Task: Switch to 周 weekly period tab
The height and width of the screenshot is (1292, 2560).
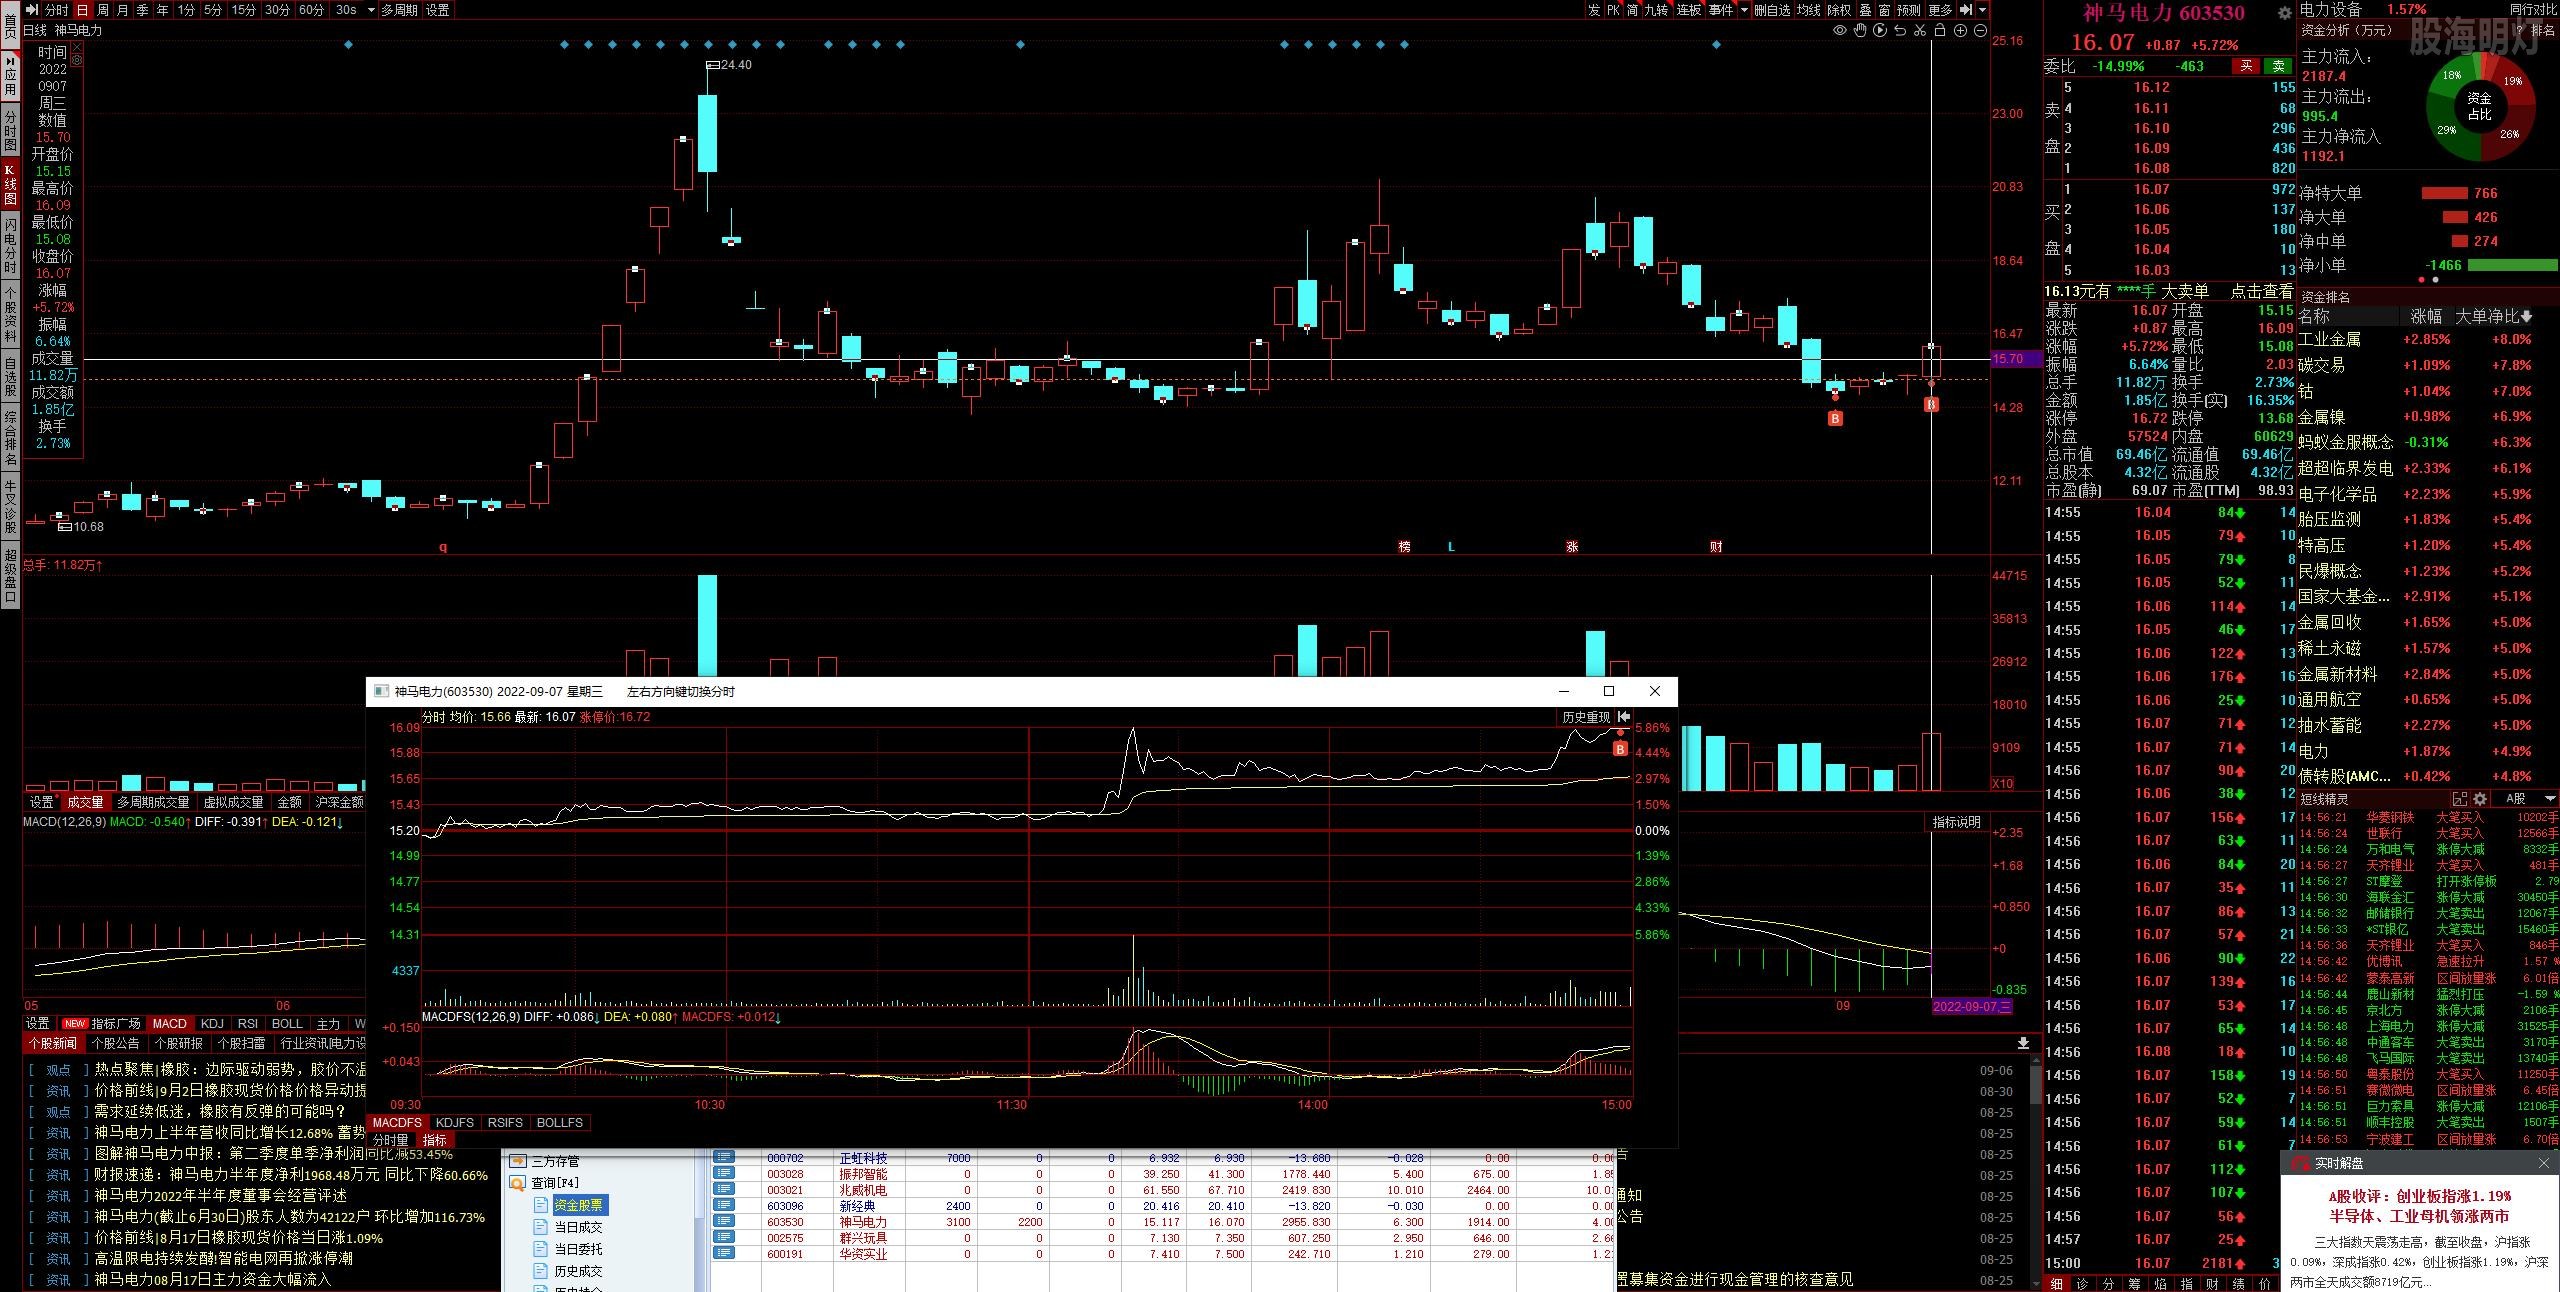Action: pyautogui.click(x=103, y=10)
